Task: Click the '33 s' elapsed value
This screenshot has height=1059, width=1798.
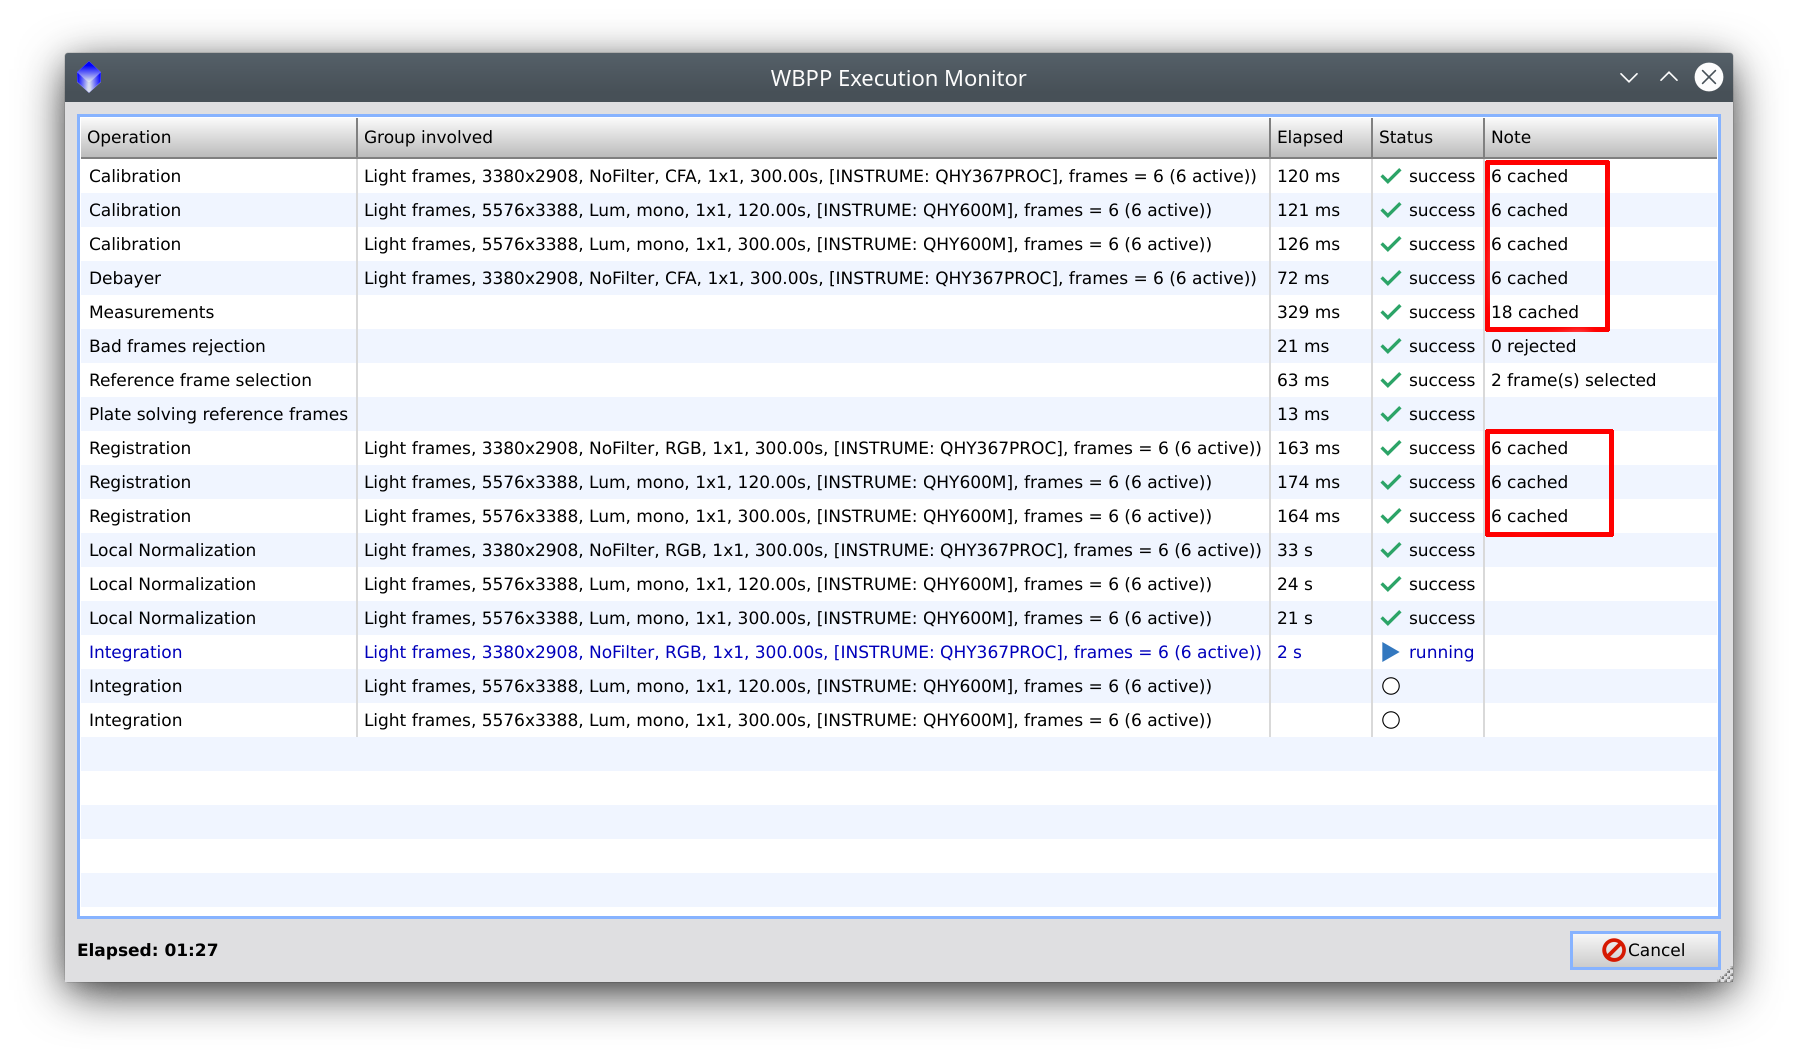Action: pos(1295,550)
